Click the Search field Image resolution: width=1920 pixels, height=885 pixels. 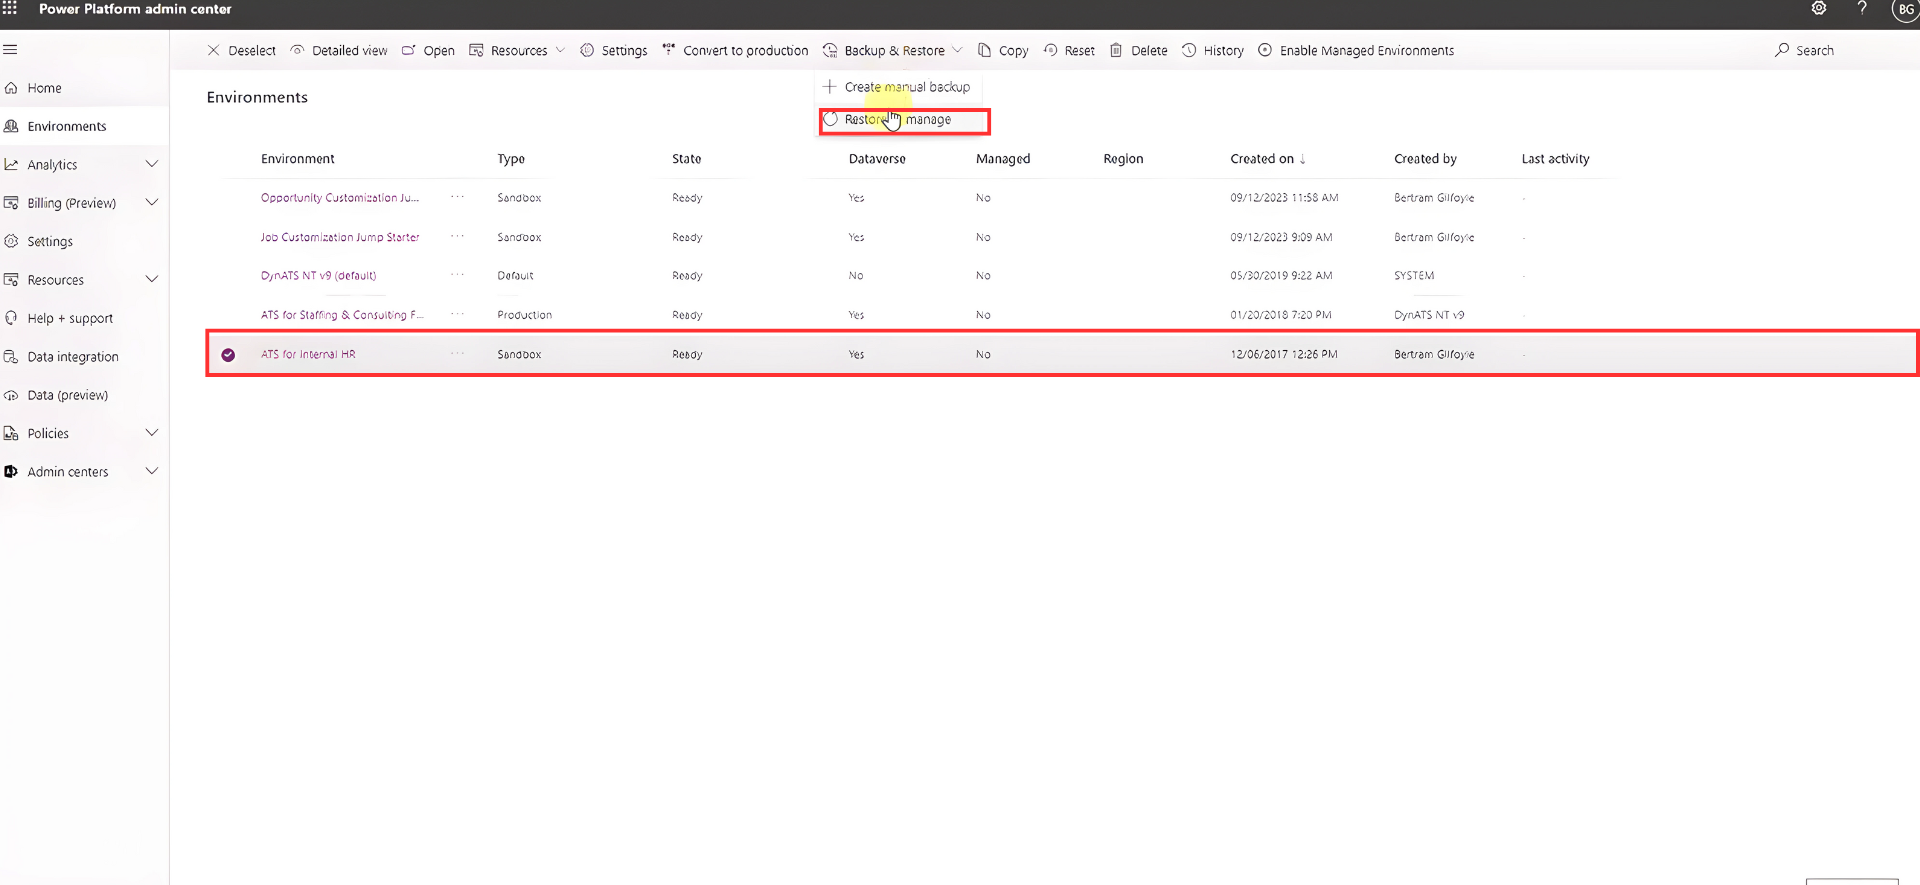click(1815, 50)
